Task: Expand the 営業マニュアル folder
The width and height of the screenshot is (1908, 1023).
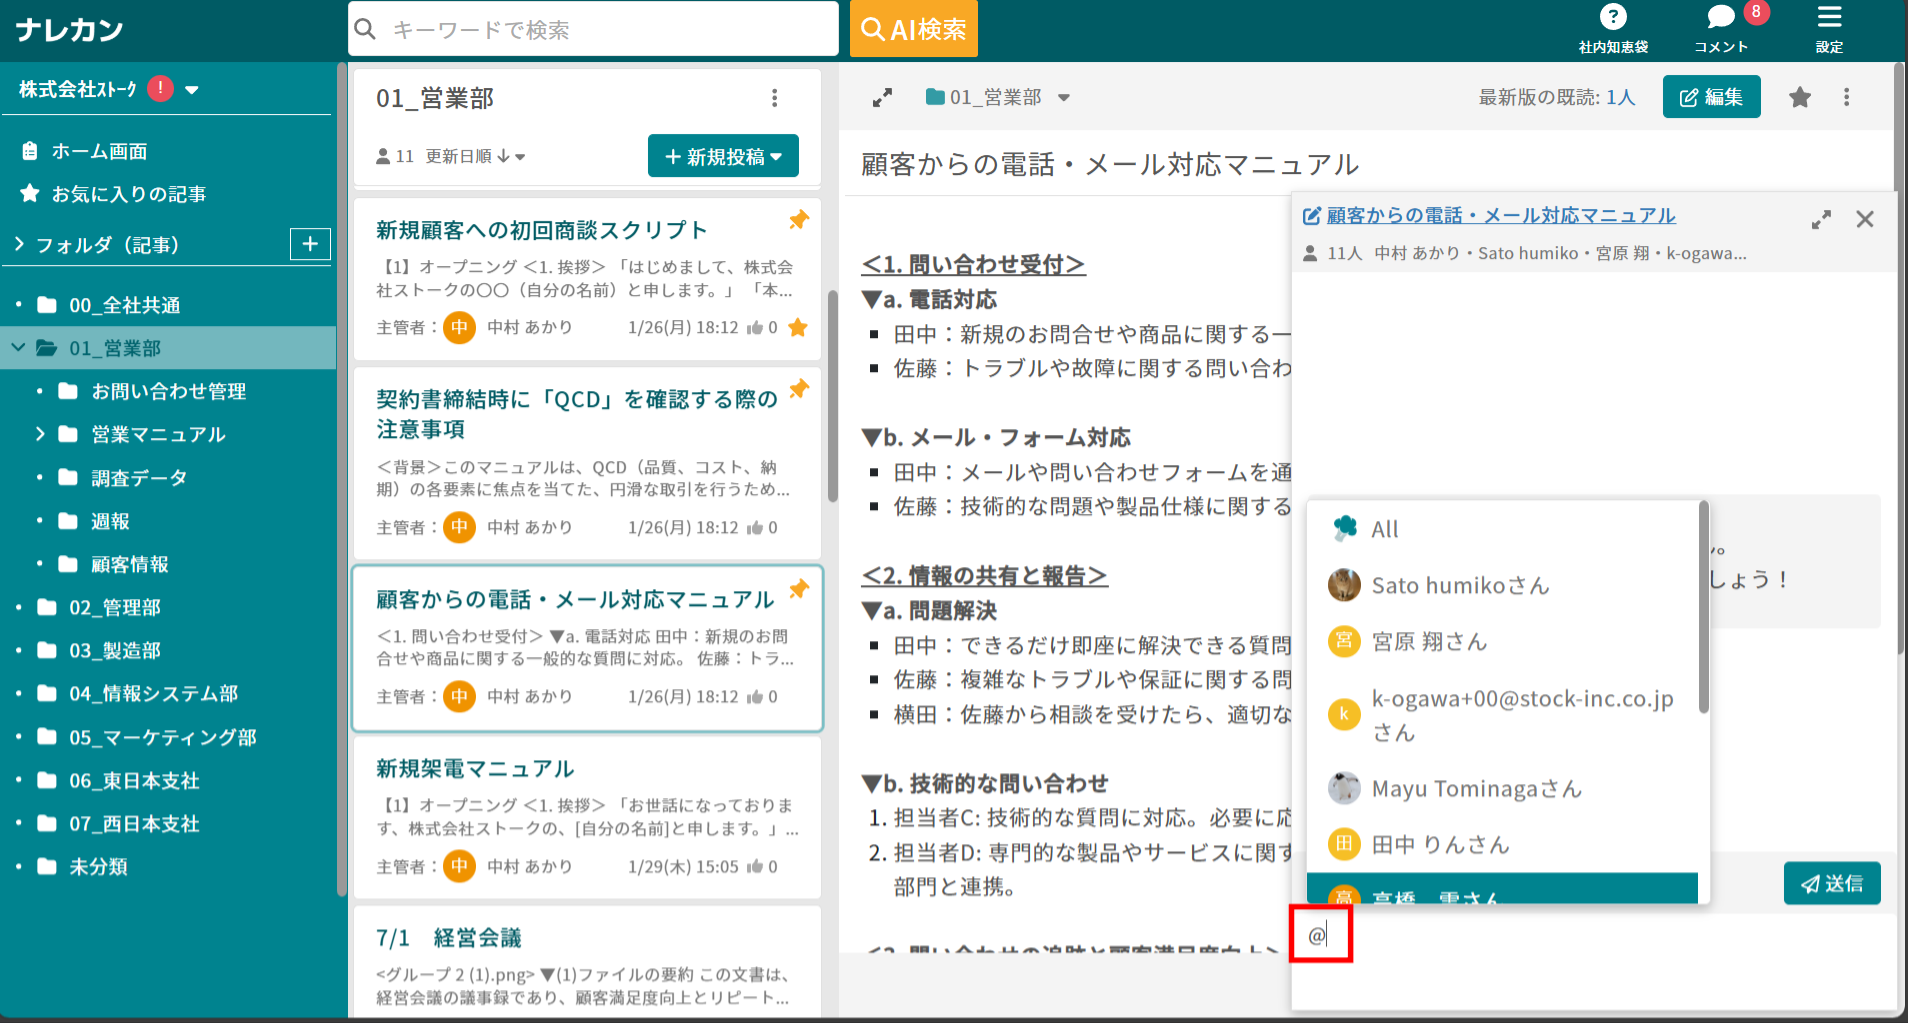Action: 41,434
